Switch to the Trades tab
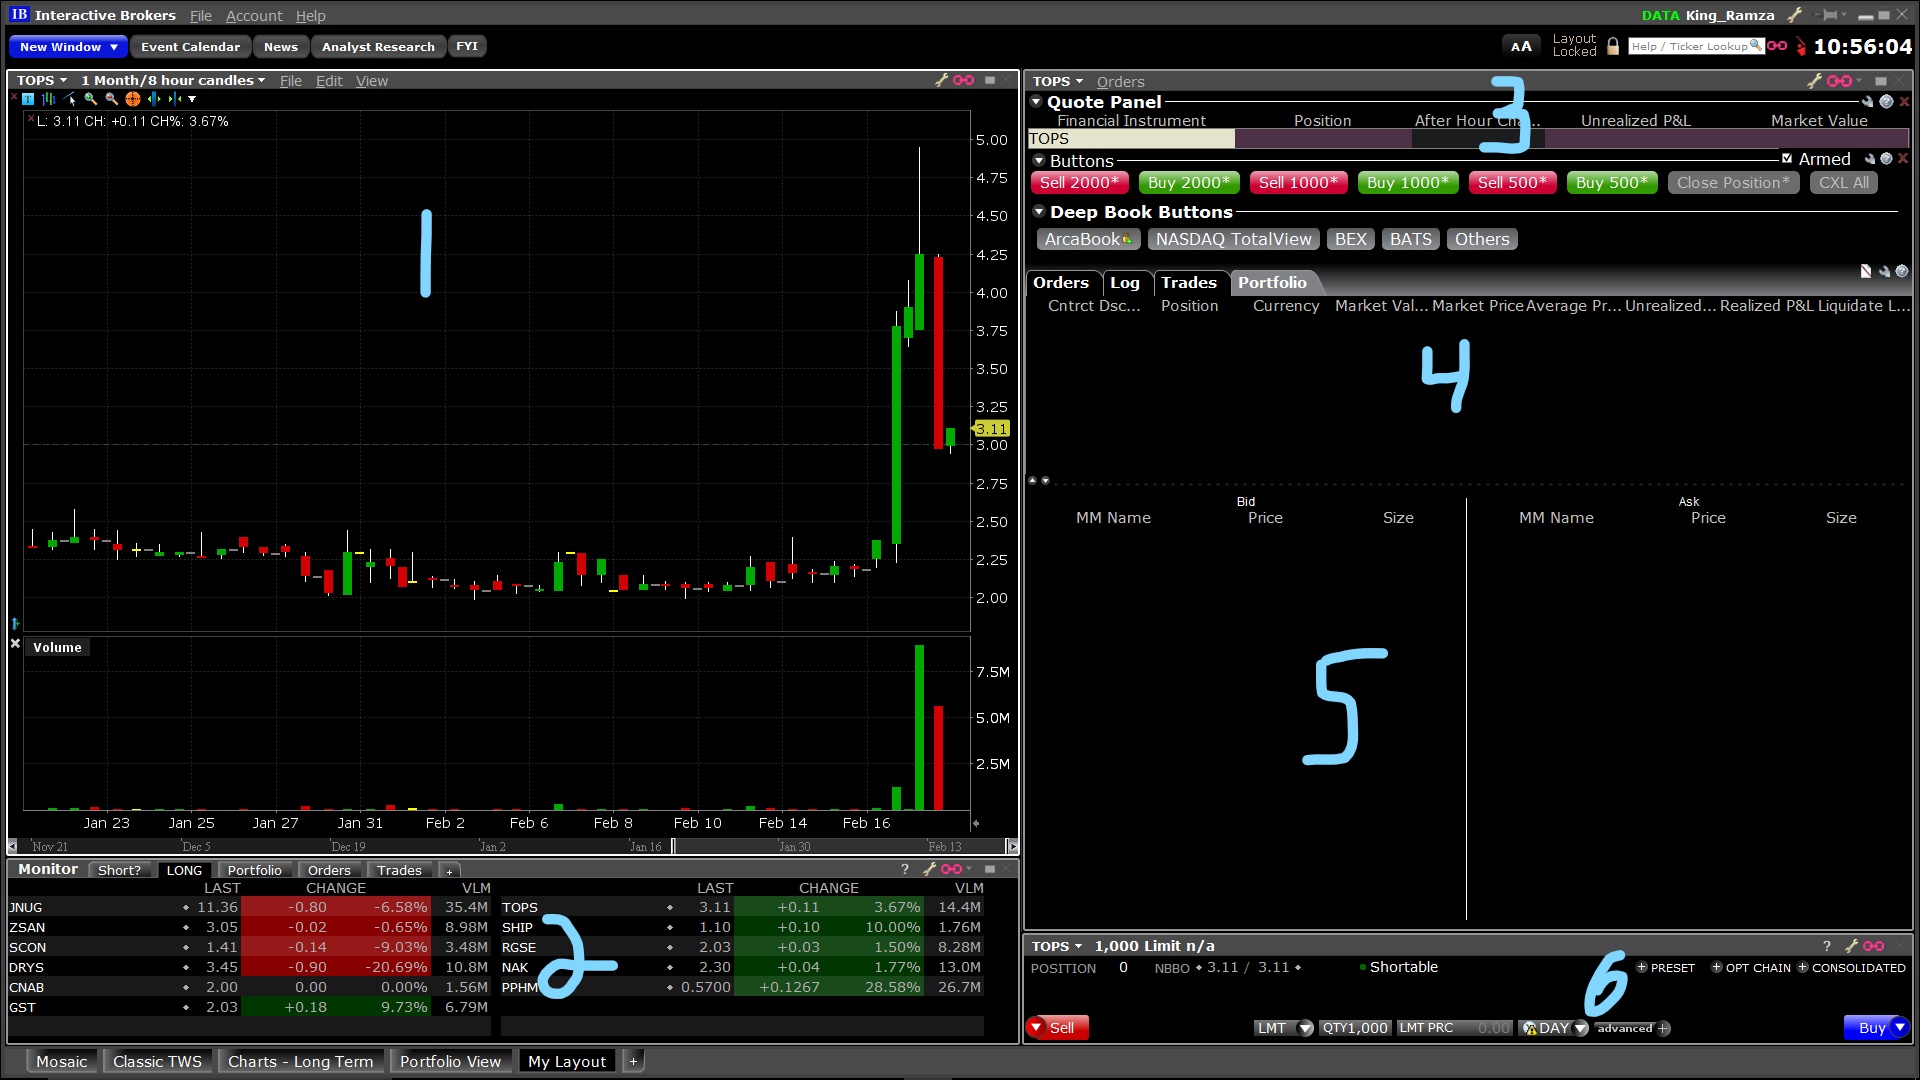 point(1188,283)
